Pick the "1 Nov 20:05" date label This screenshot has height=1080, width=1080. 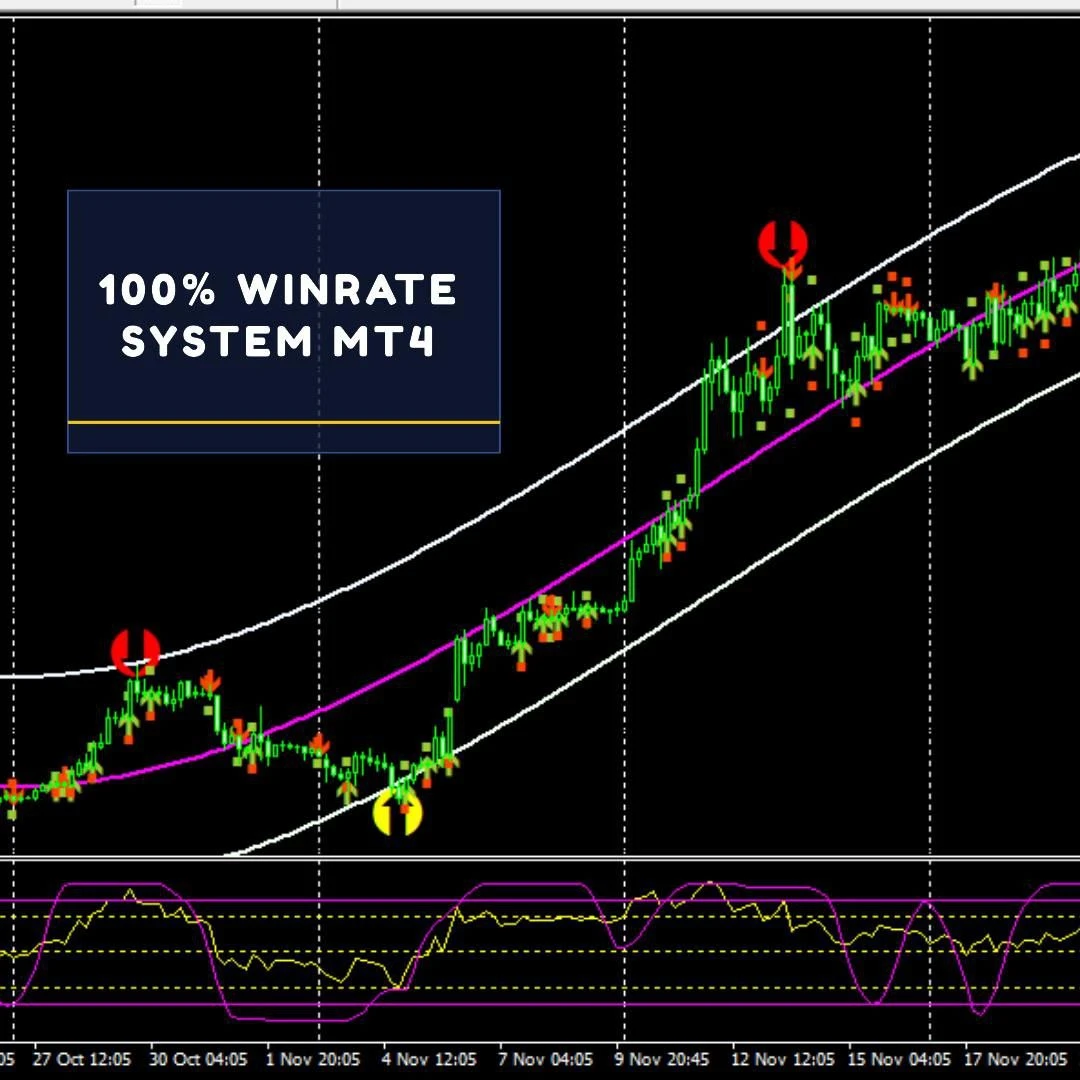(x=315, y=1058)
